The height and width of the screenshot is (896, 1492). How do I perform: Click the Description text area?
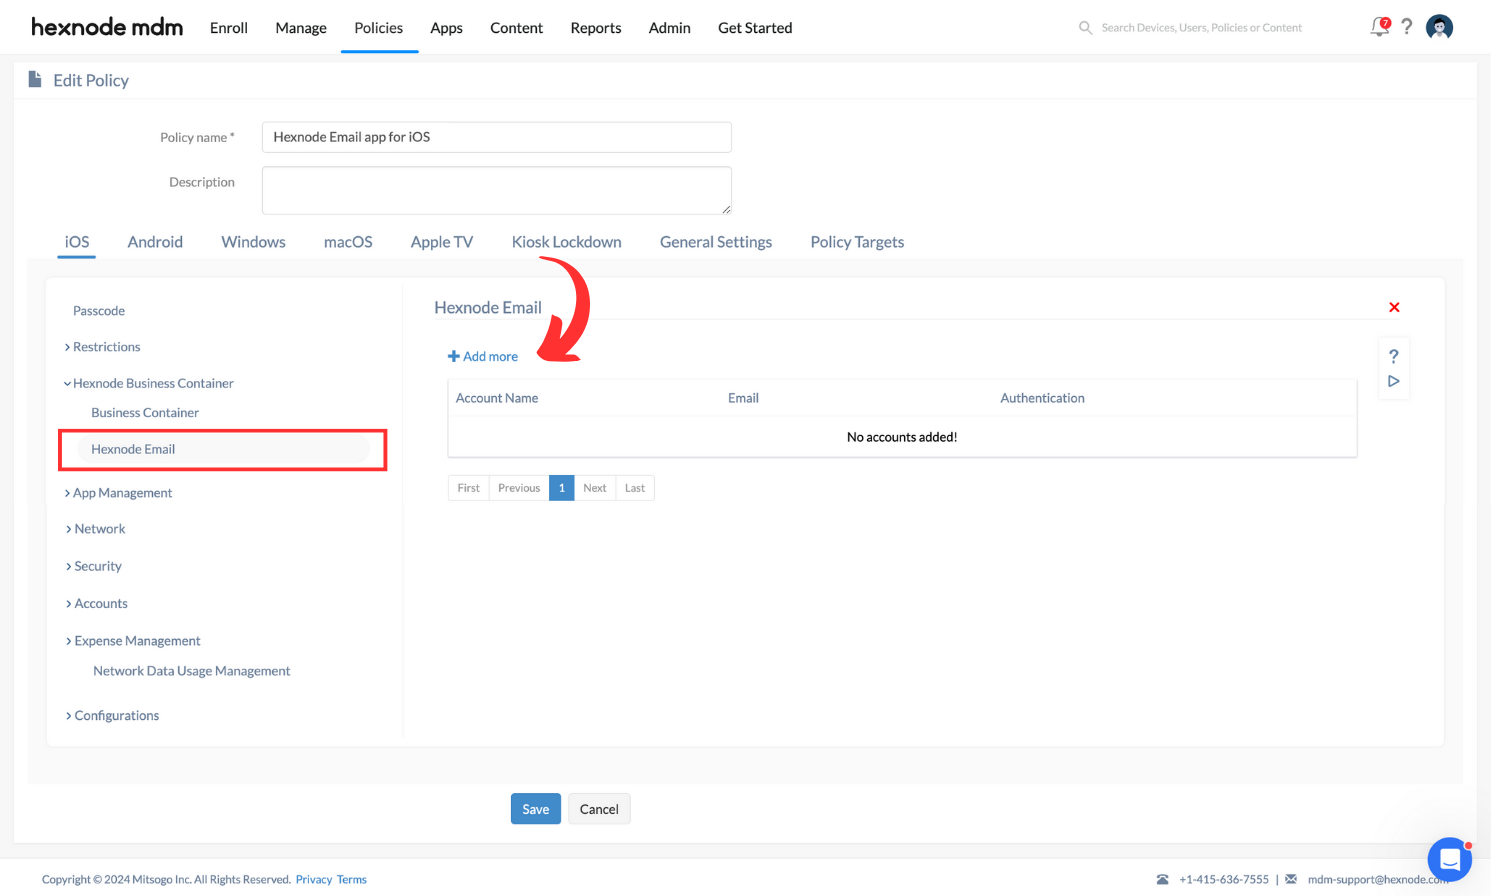click(497, 190)
